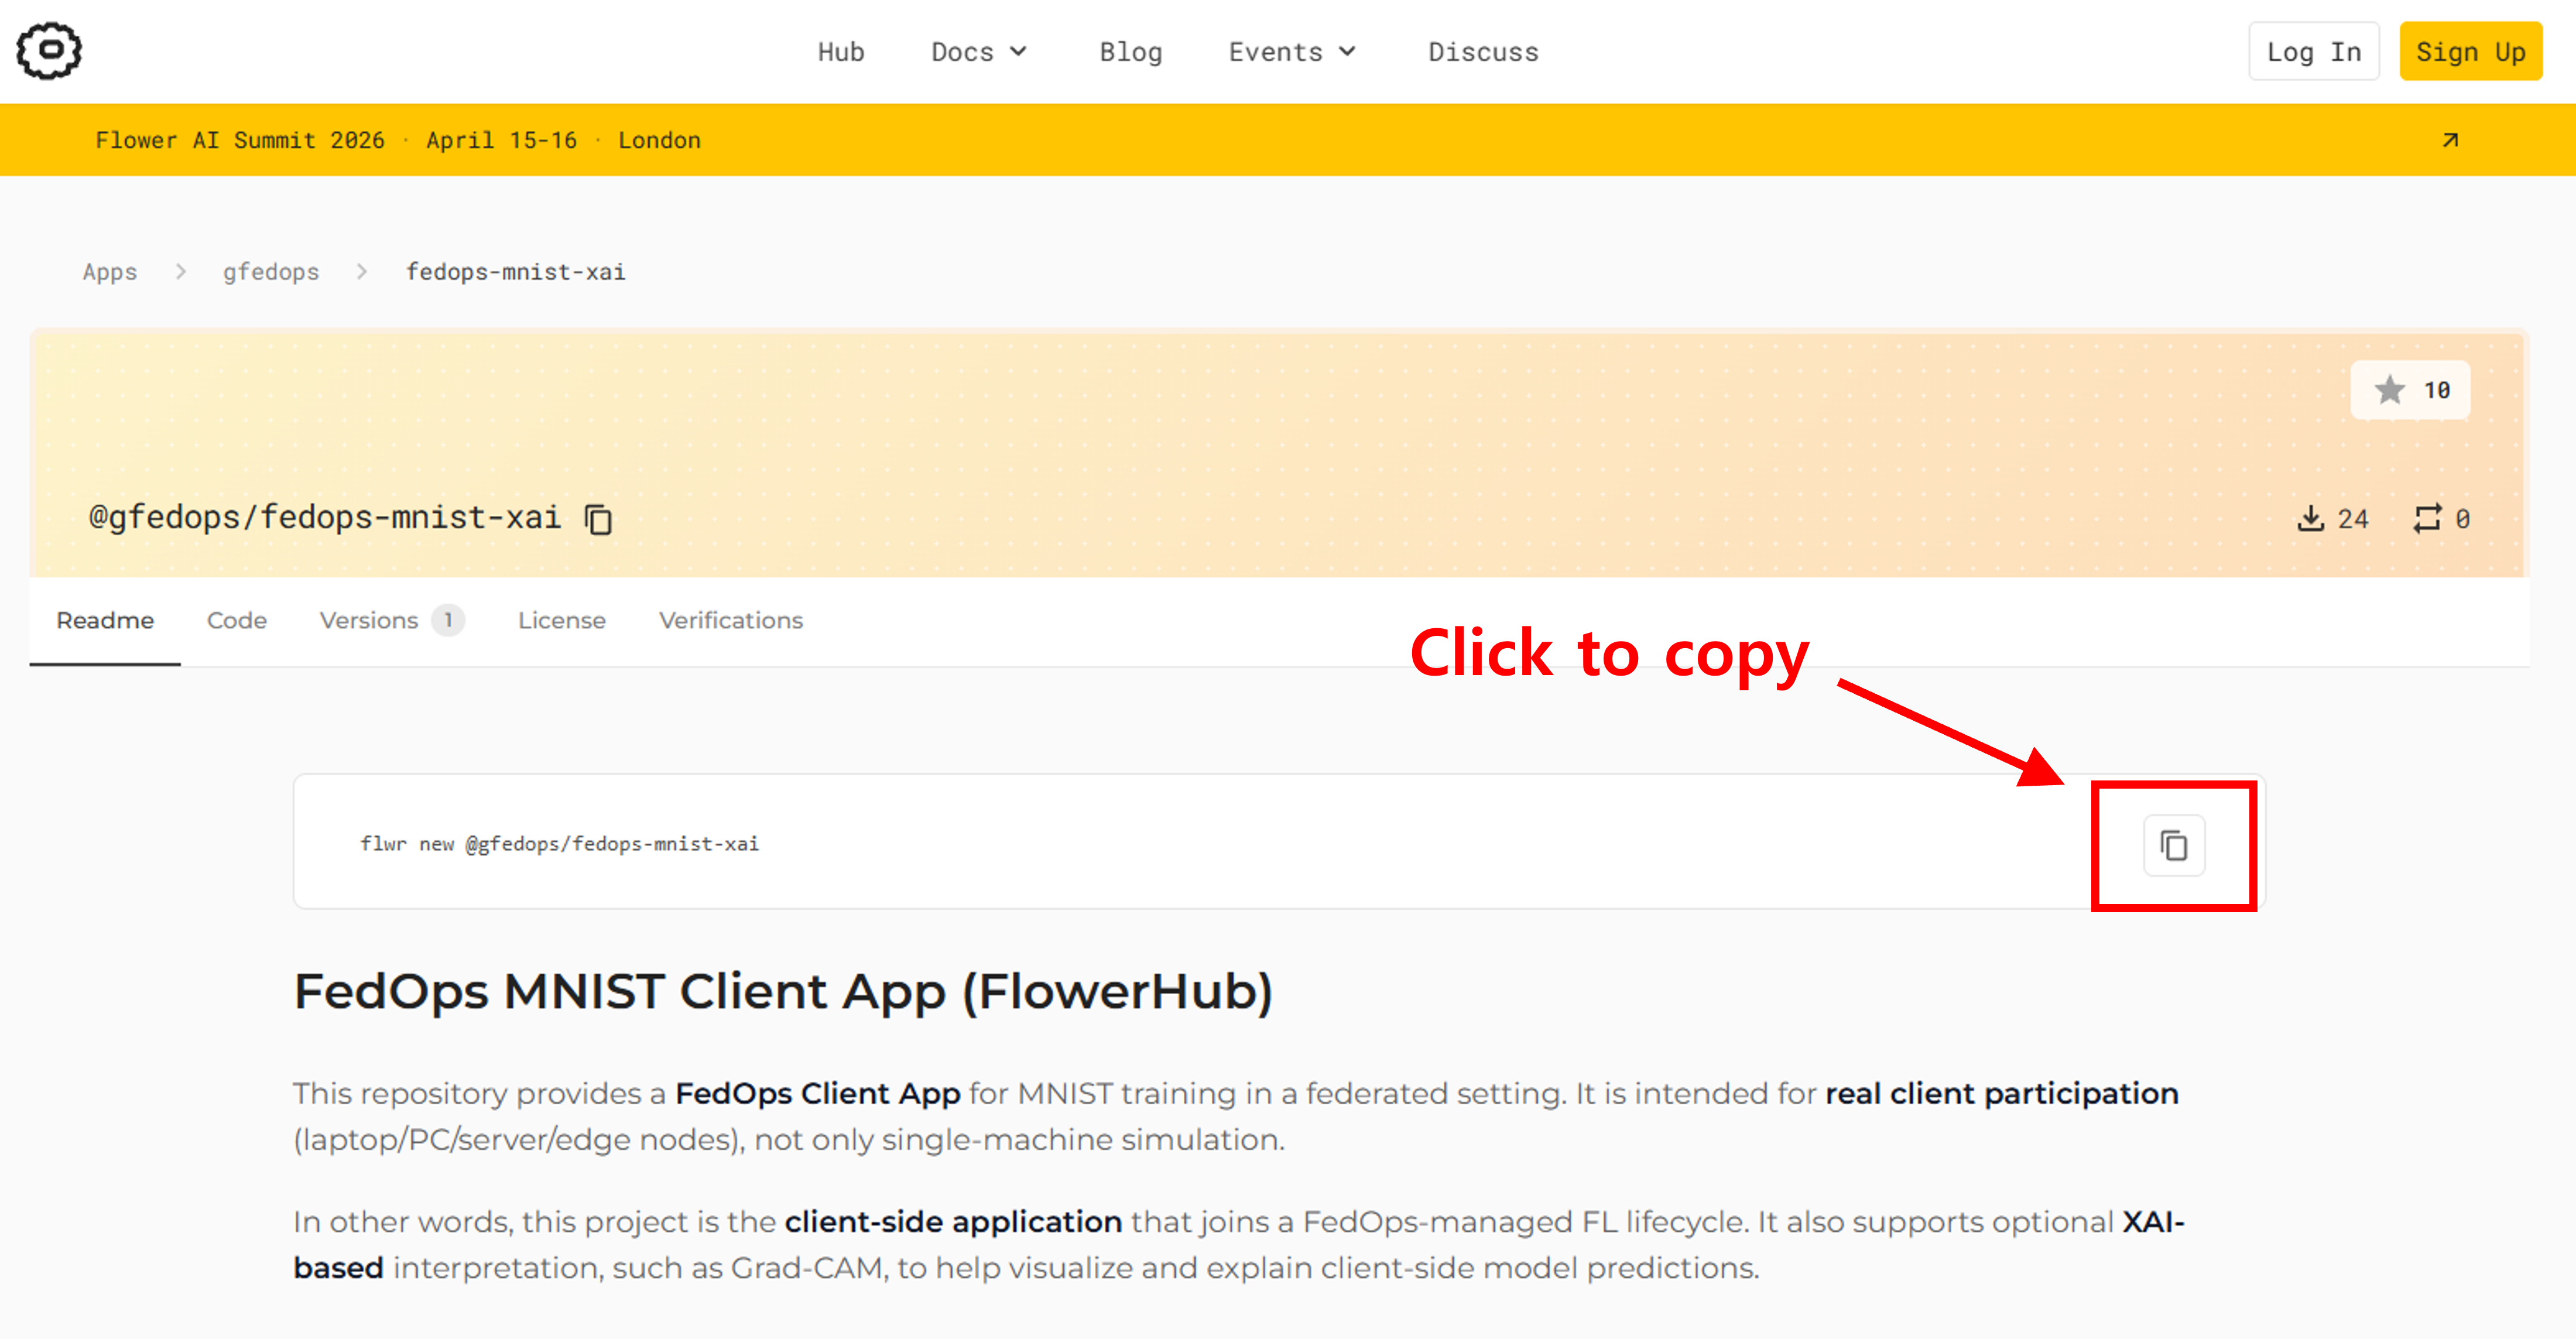2576x1339 pixels.
Task: Open the Hub navigation link
Action: pos(840,52)
